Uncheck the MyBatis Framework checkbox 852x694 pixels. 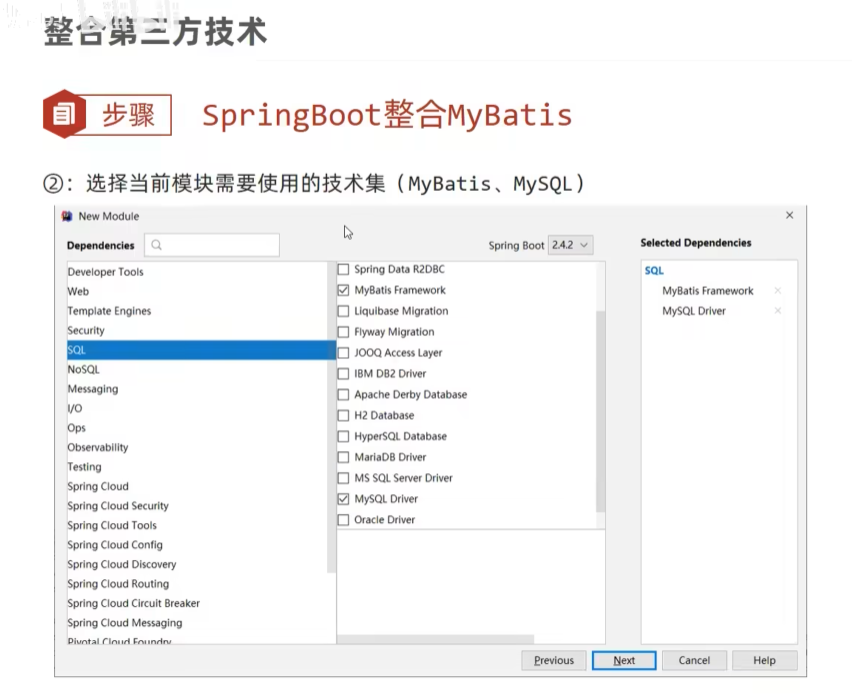coord(343,290)
